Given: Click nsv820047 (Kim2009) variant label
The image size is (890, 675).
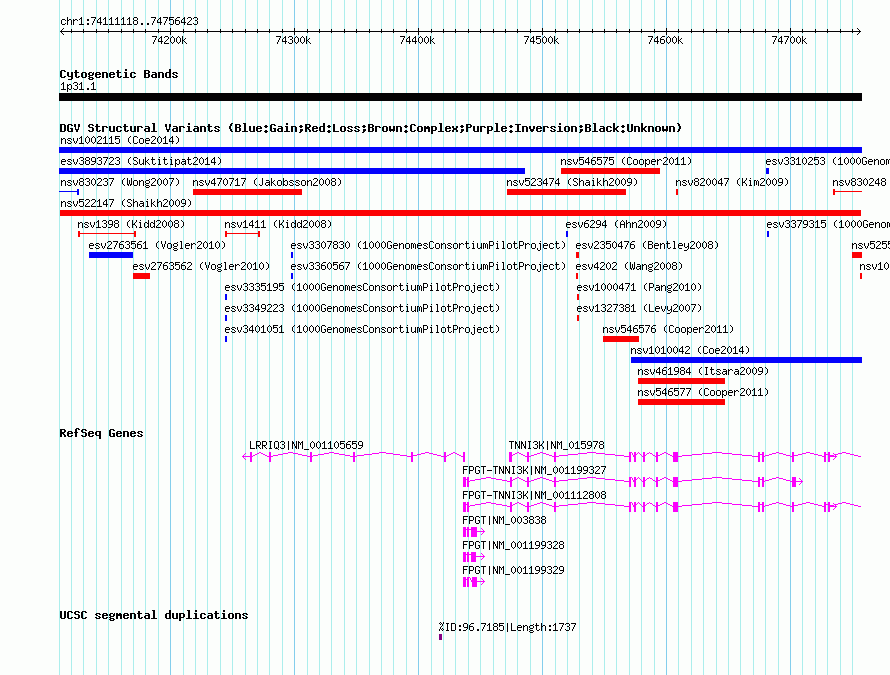Looking at the screenshot, I should 732,182.
